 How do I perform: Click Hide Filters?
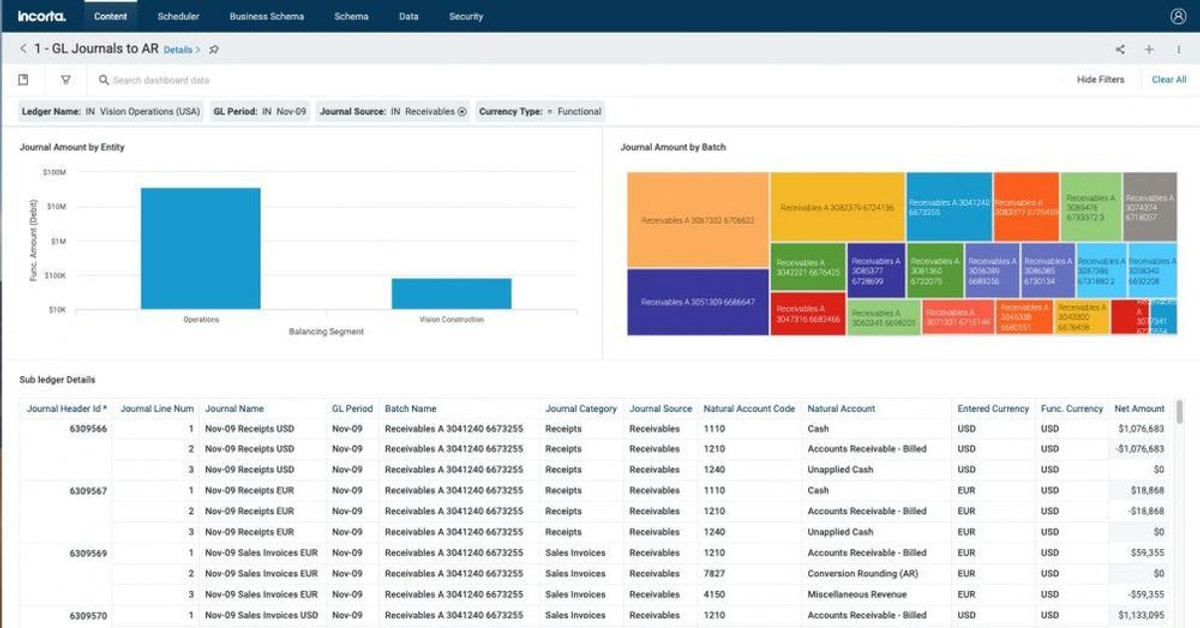point(1100,80)
